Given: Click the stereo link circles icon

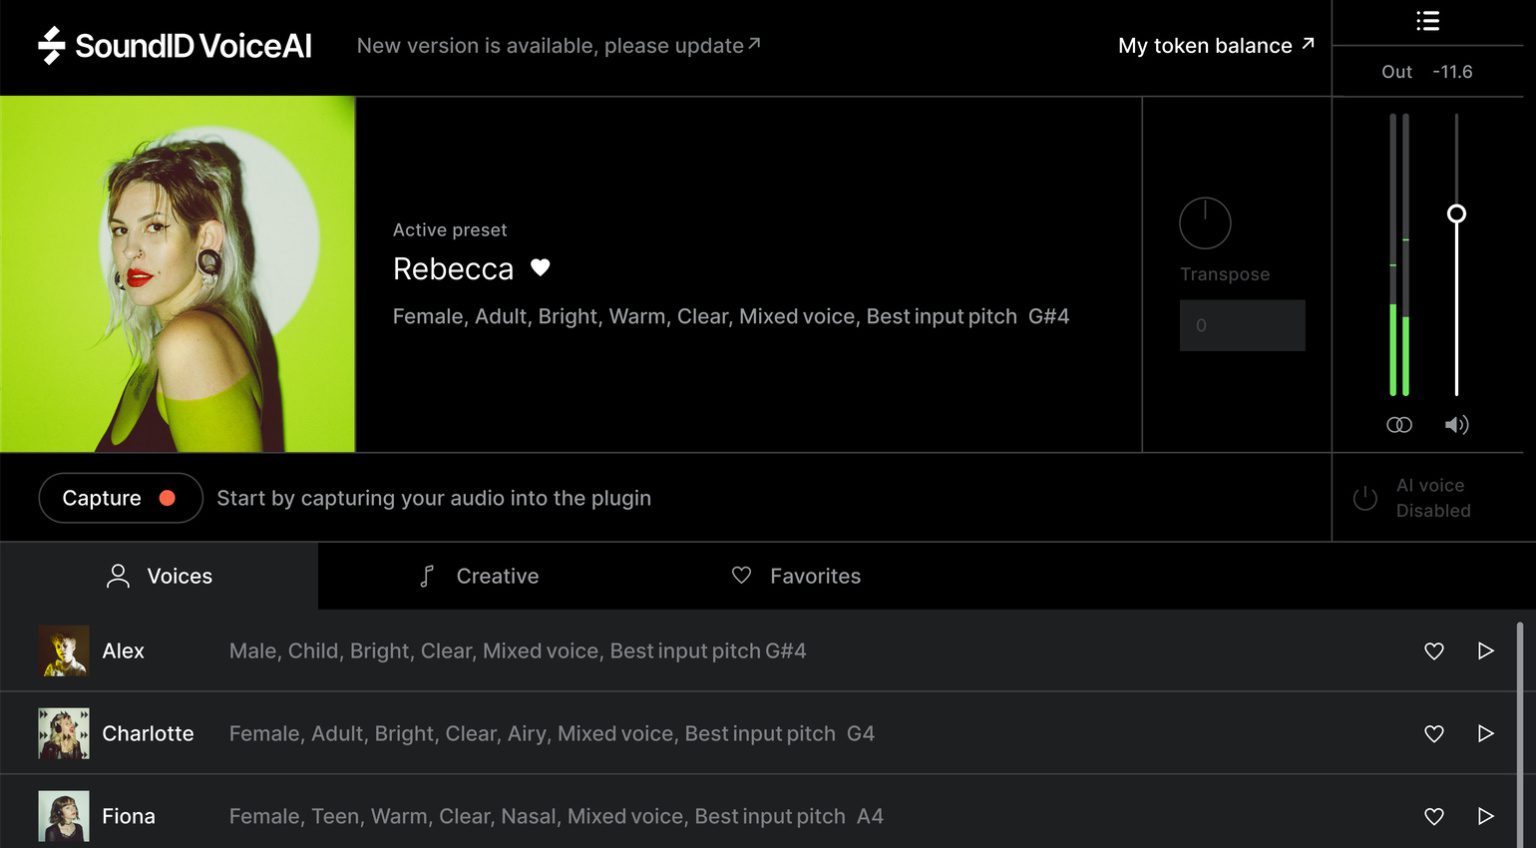Looking at the screenshot, I should tap(1399, 425).
